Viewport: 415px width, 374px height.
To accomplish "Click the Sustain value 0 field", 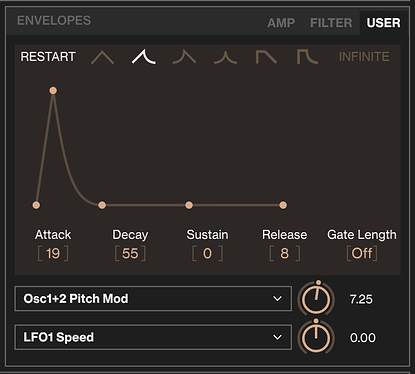I will pos(207,253).
